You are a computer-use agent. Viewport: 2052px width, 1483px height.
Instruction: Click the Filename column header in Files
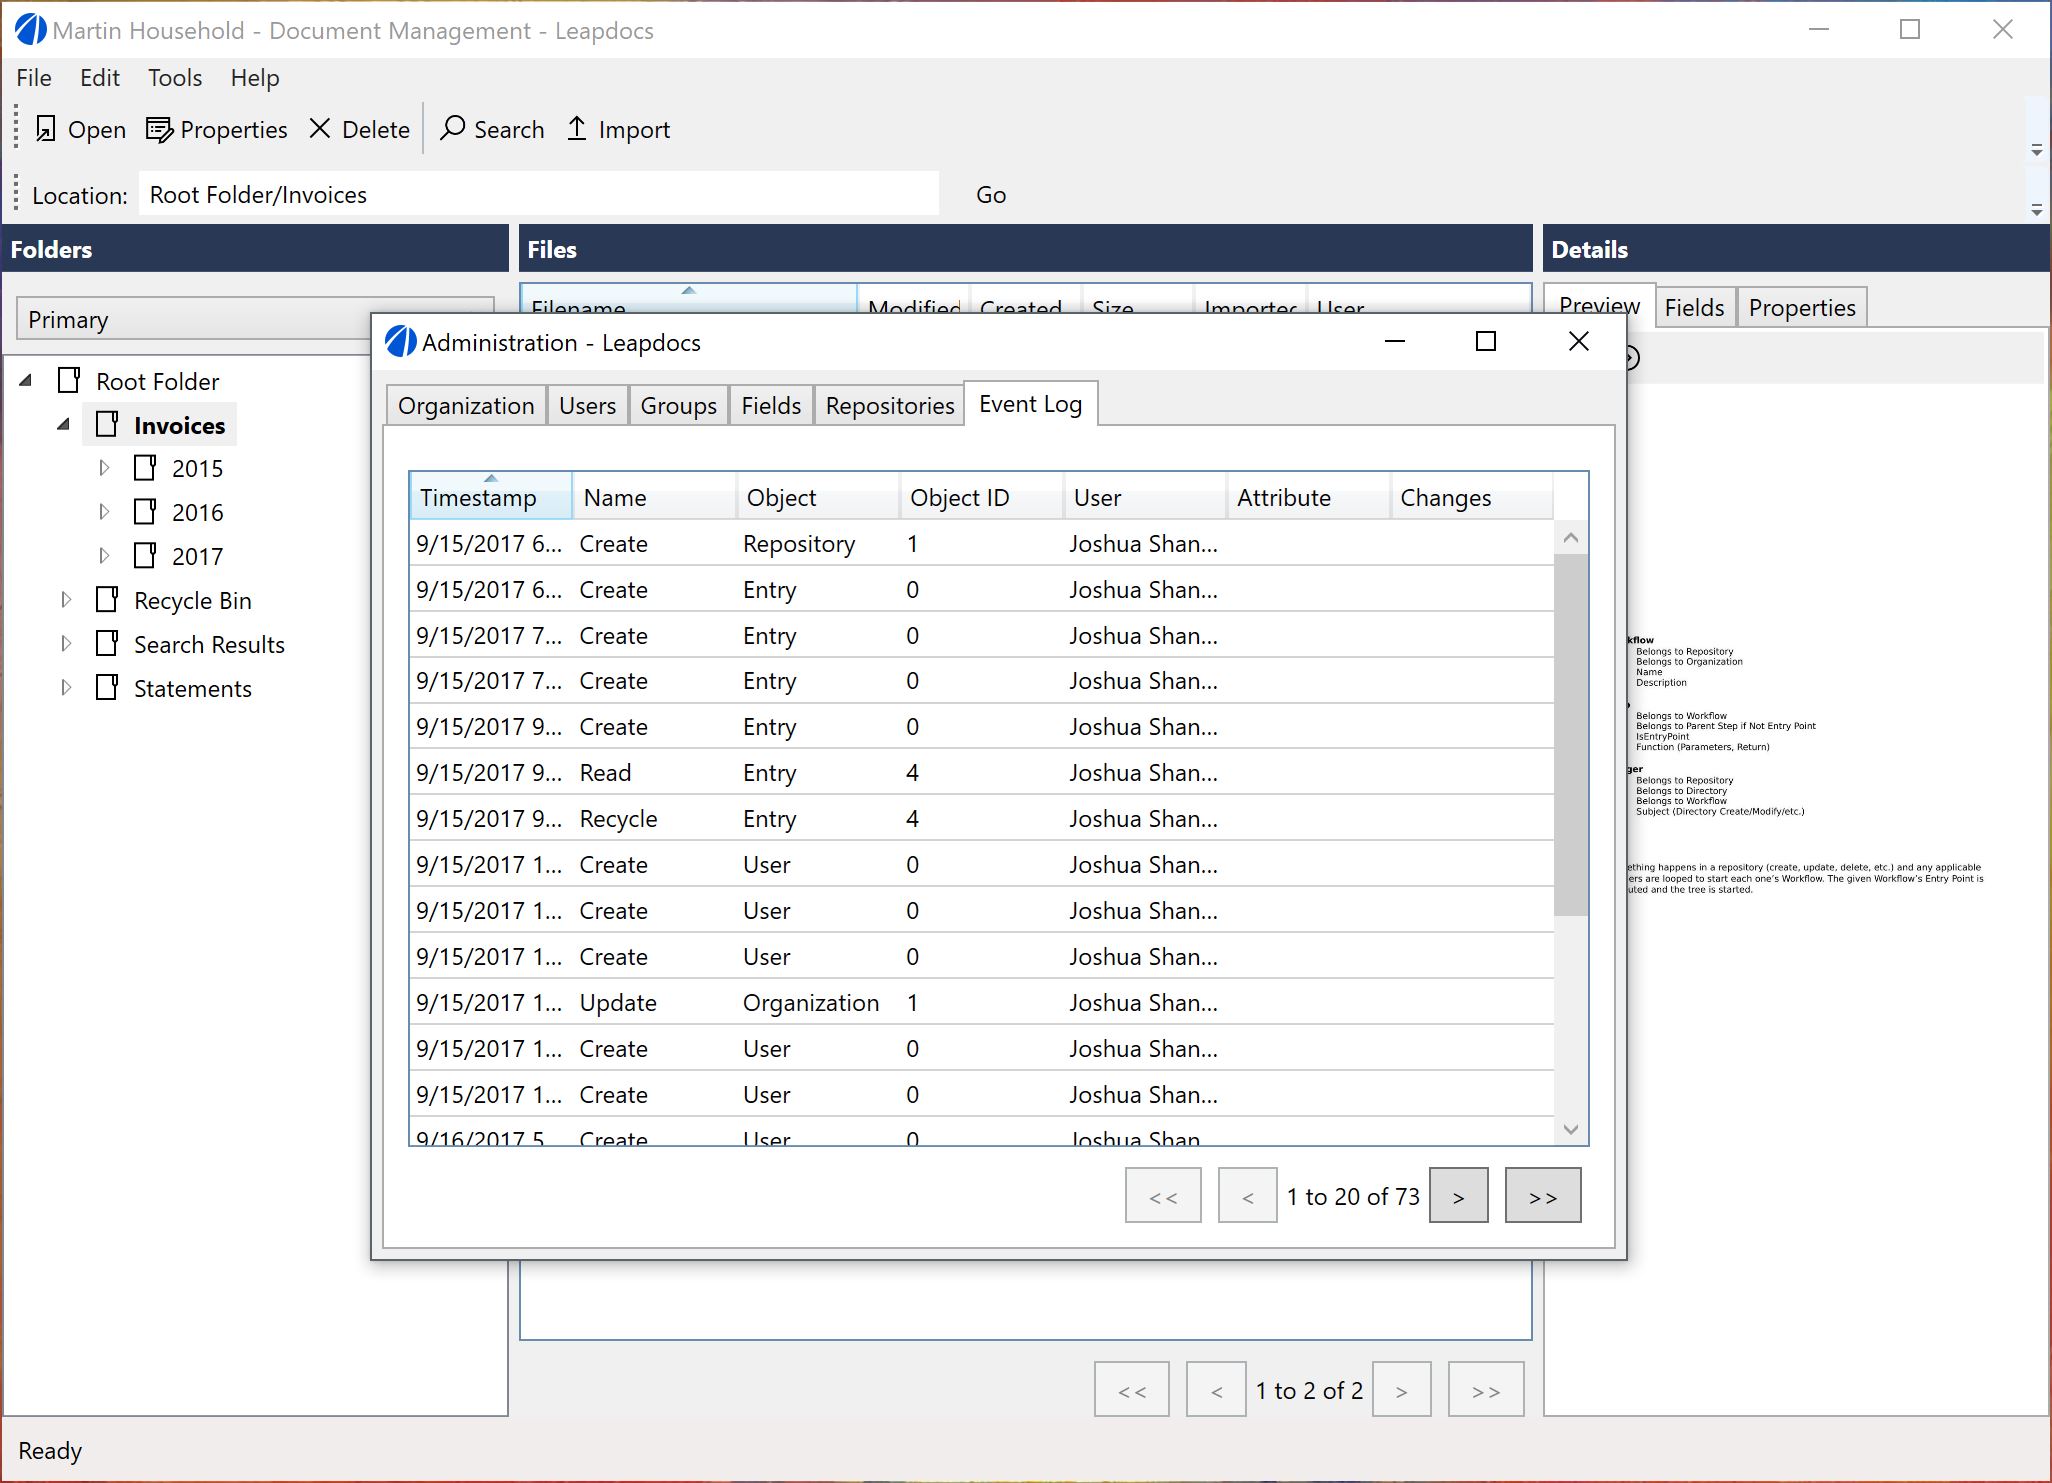(689, 300)
